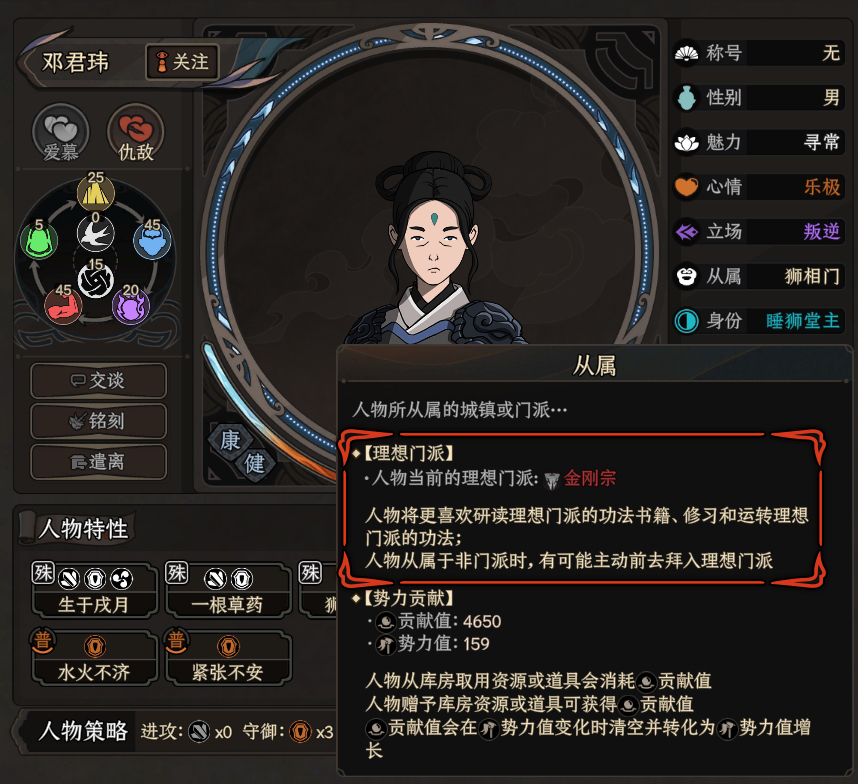This screenshot has width=858, height=784.
Task: Click the white swallow icon in the wheel center
Action: [x=96, y=234]
